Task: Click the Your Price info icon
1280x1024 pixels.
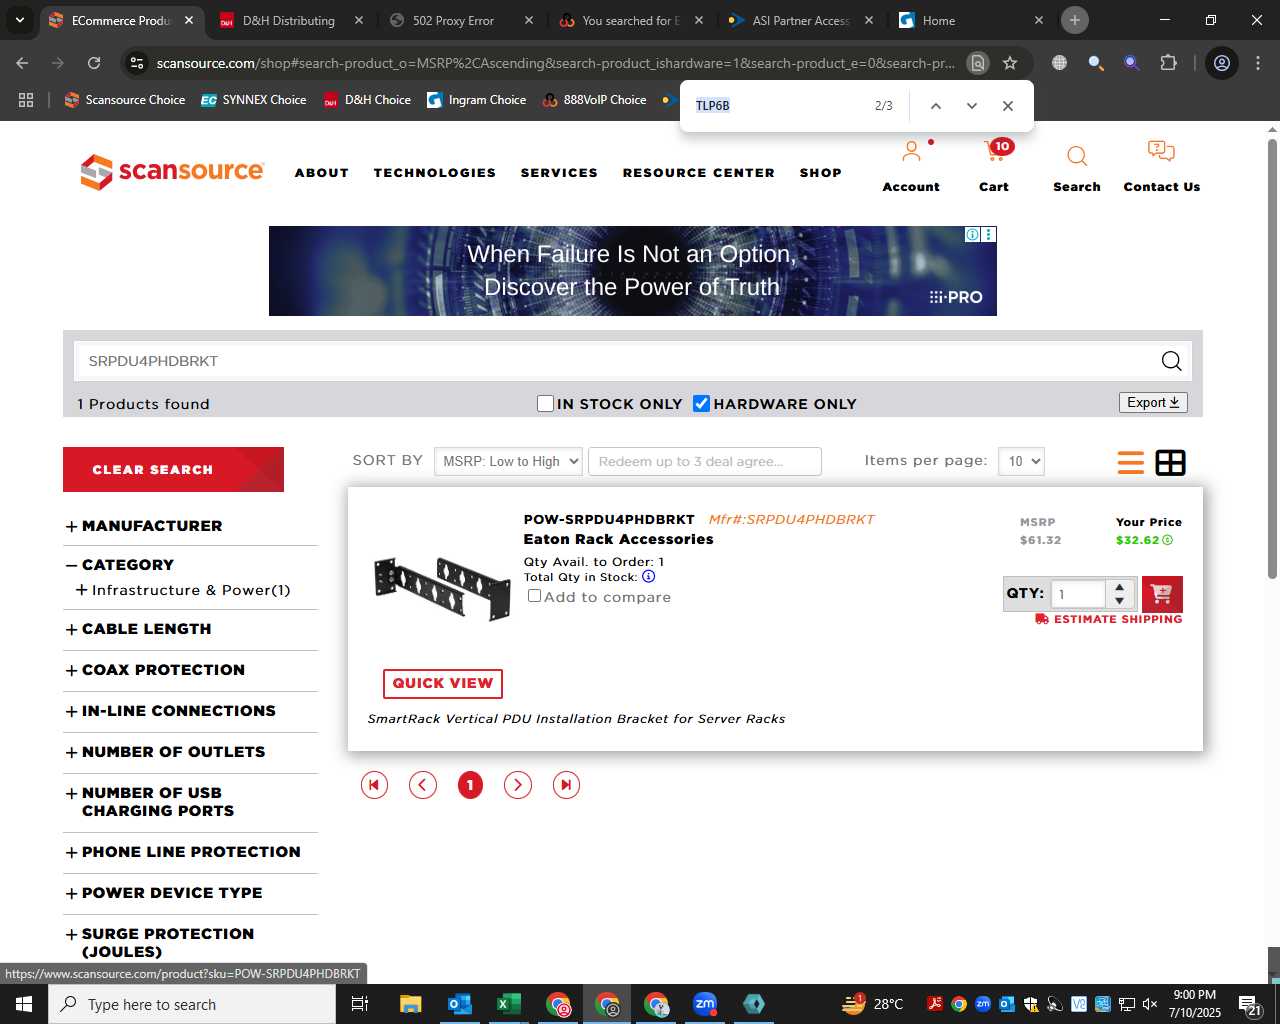Action: coord(1168,540)
